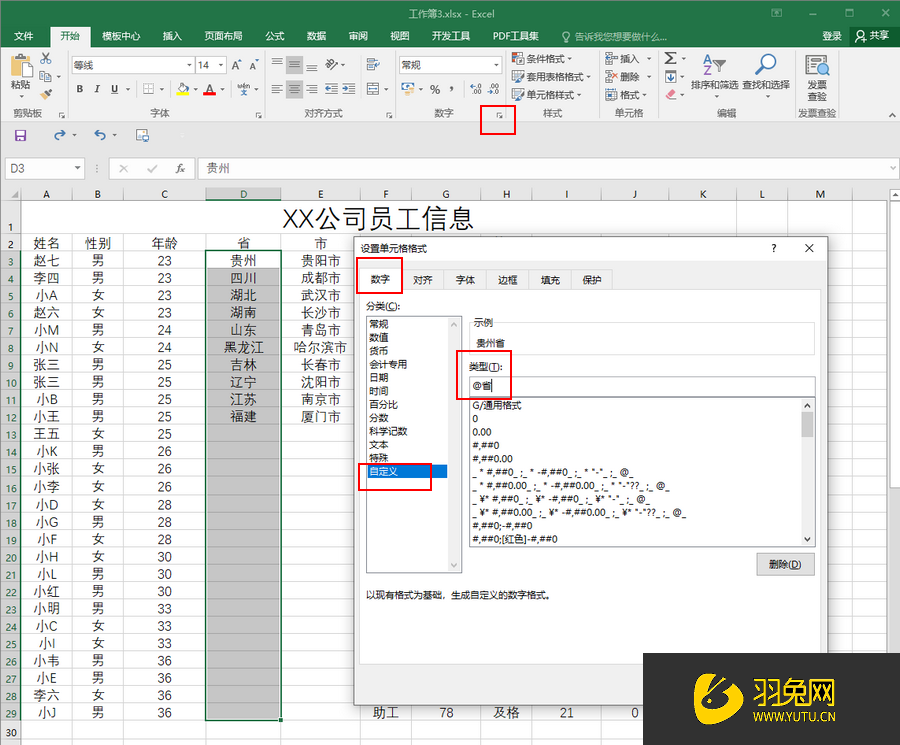Image resolution: width=900 pixels, height=745 pixels.
Task: Click the 共享 share button
Action: 872,36
